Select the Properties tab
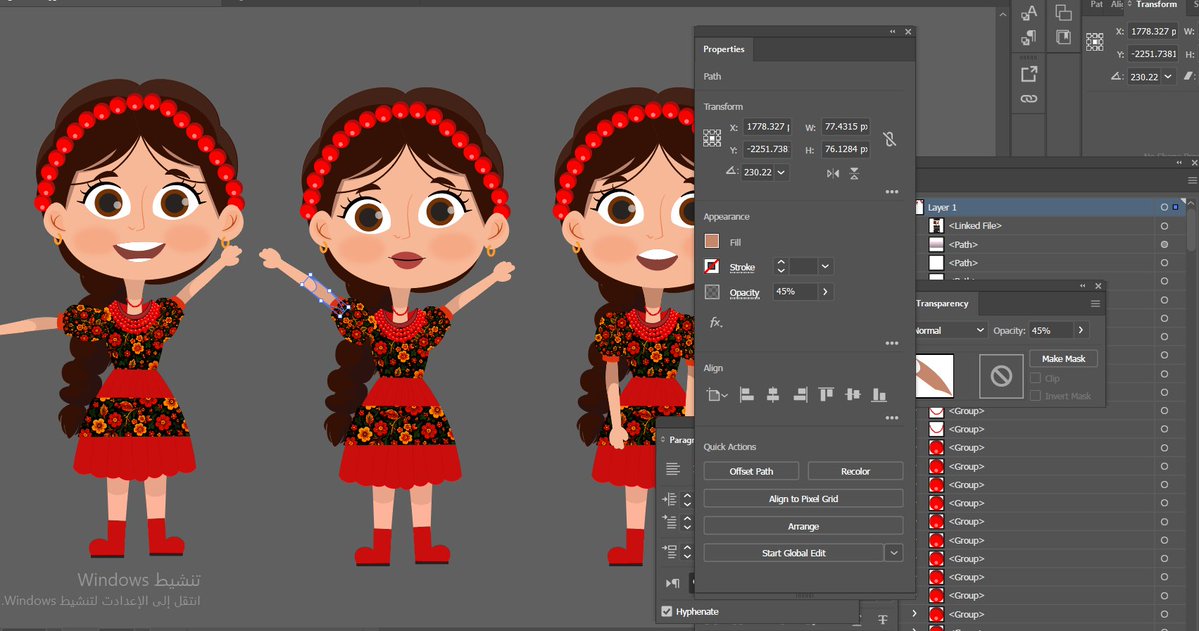The height and width of the screenshot is (631, 1199). (723, 49)
